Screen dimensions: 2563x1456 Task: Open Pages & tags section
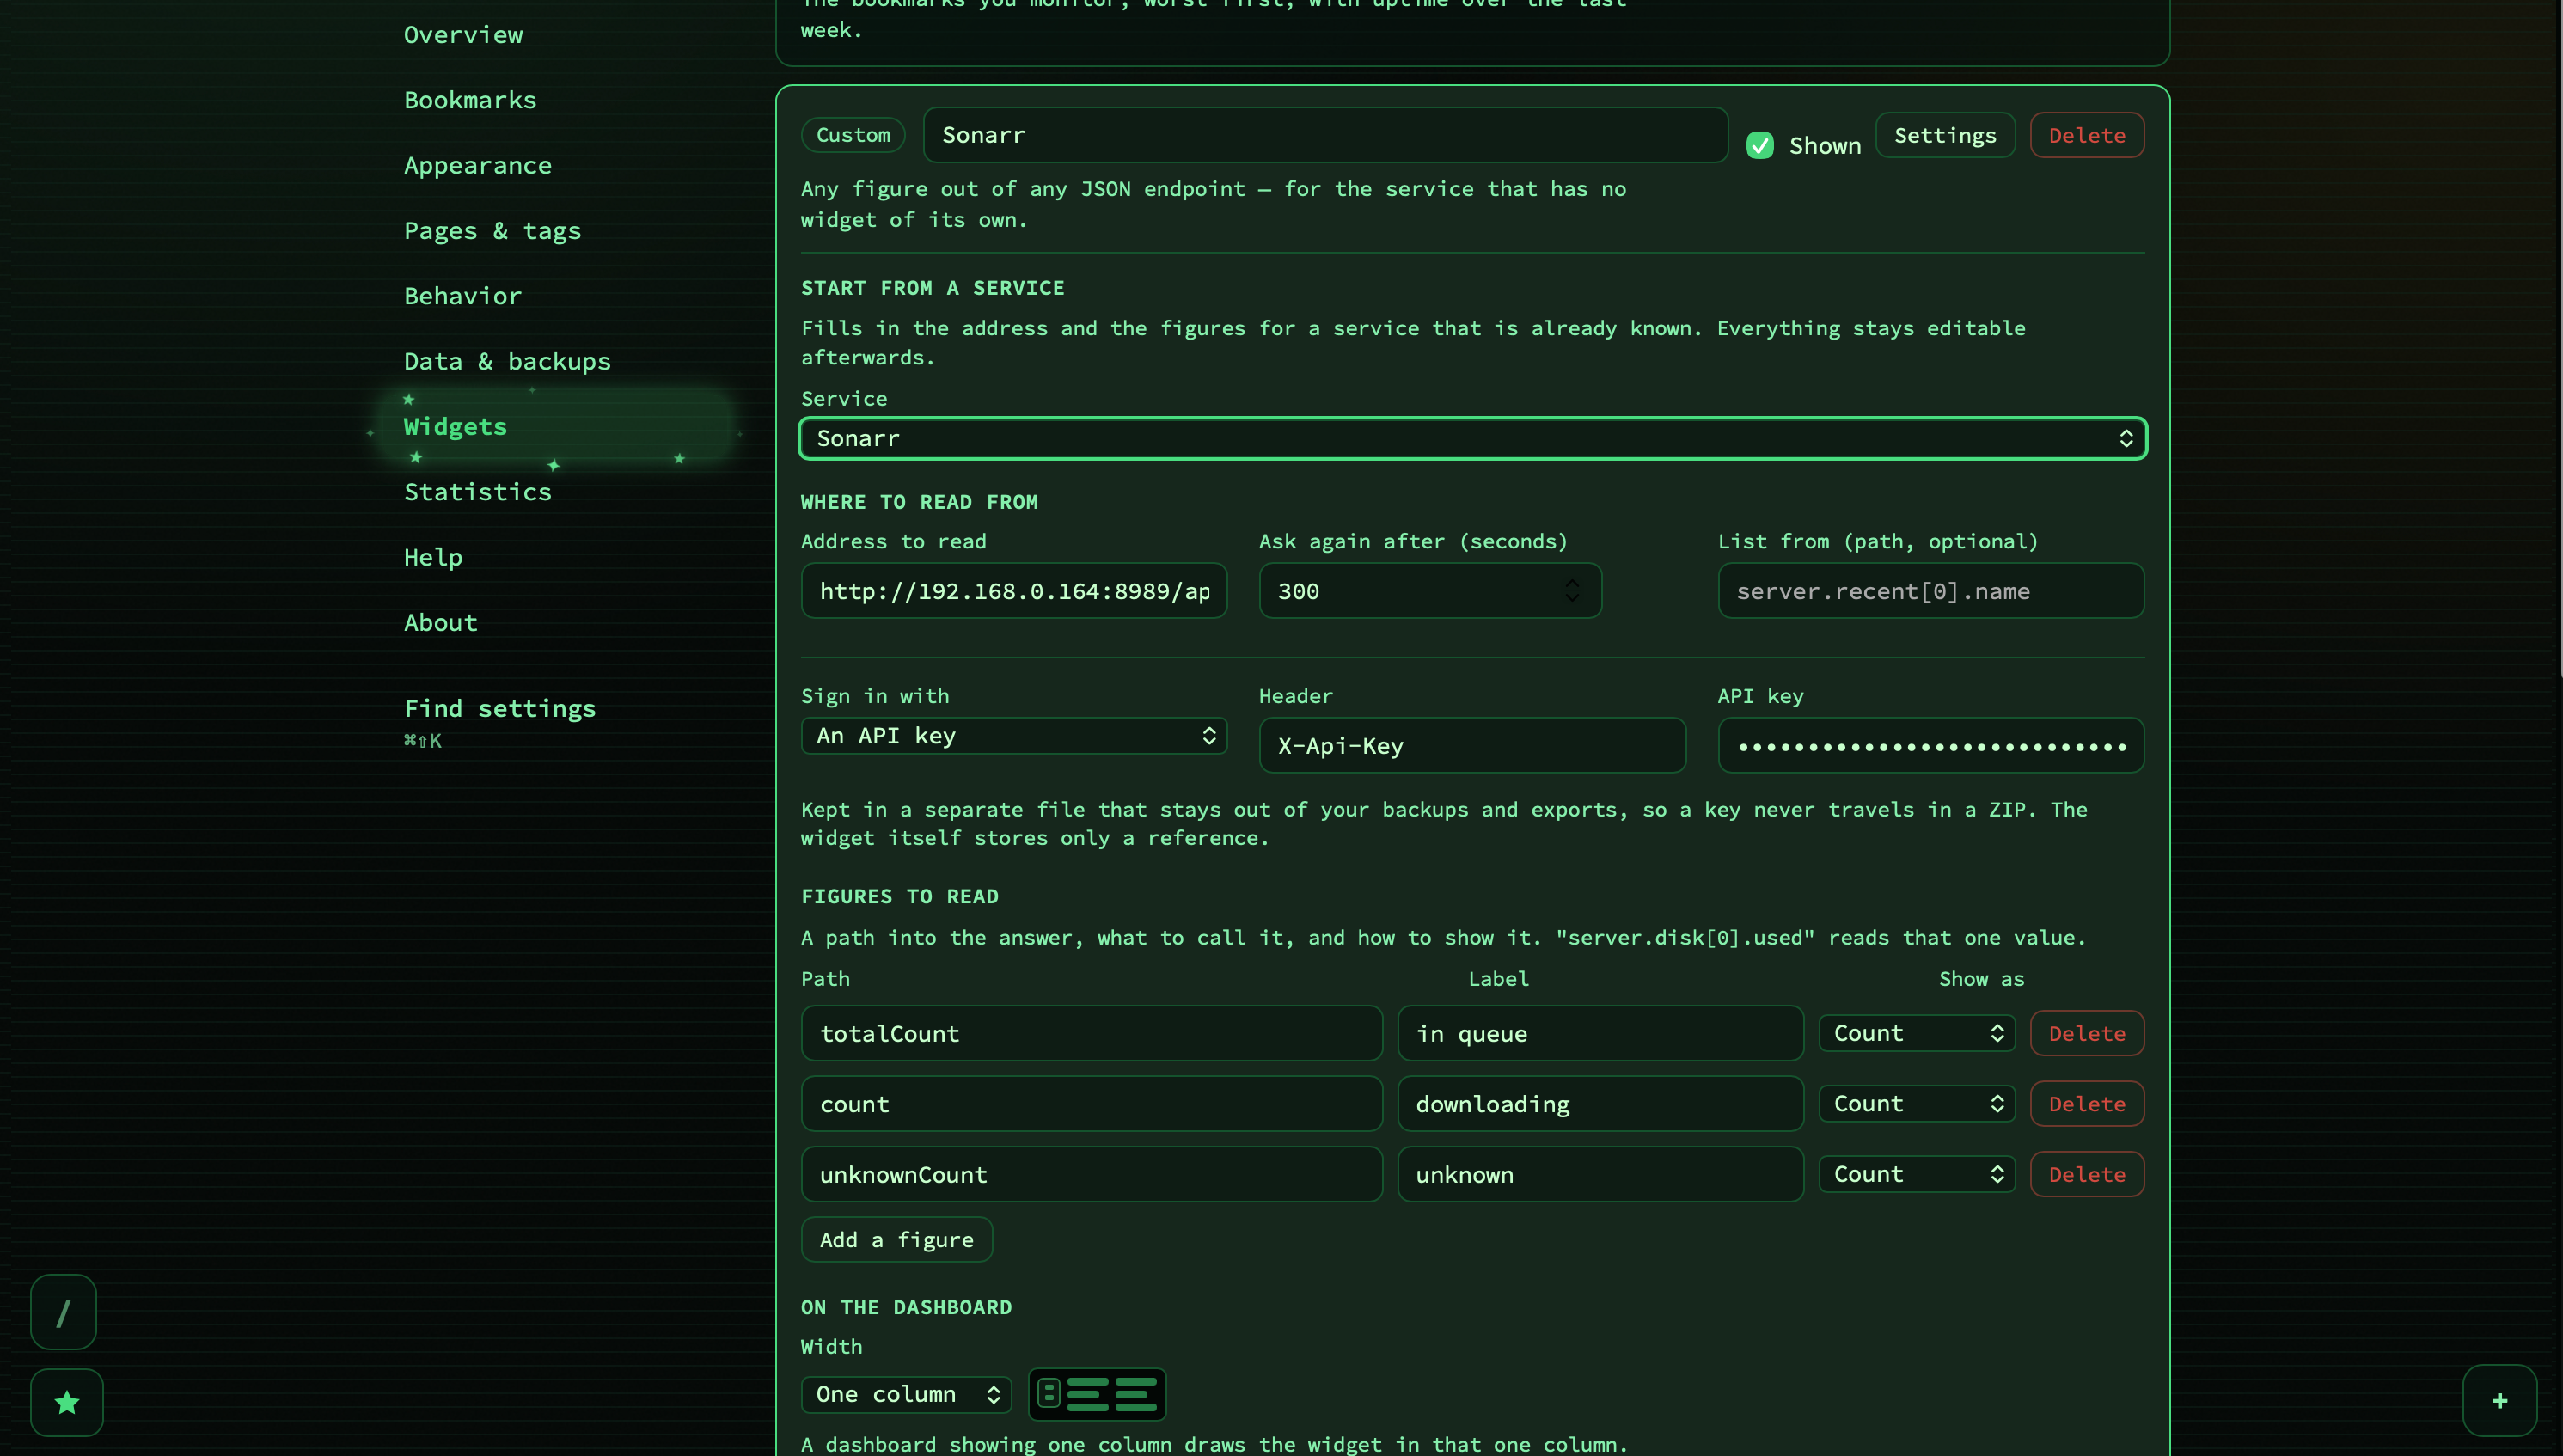click(492, 231)
